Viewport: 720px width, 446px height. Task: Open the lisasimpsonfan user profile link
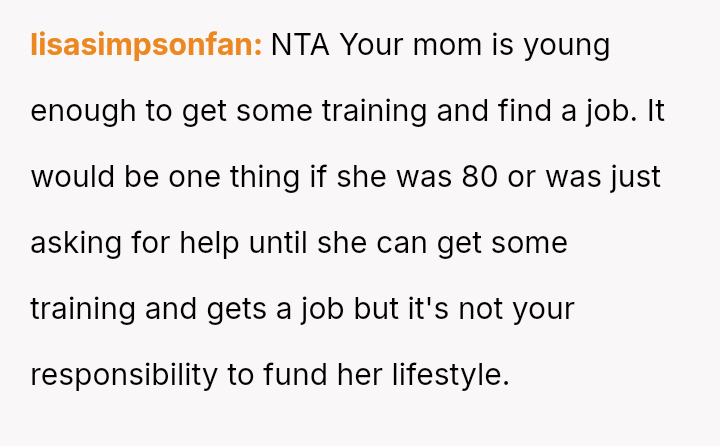pyautogui.click(x=146, y=45)
